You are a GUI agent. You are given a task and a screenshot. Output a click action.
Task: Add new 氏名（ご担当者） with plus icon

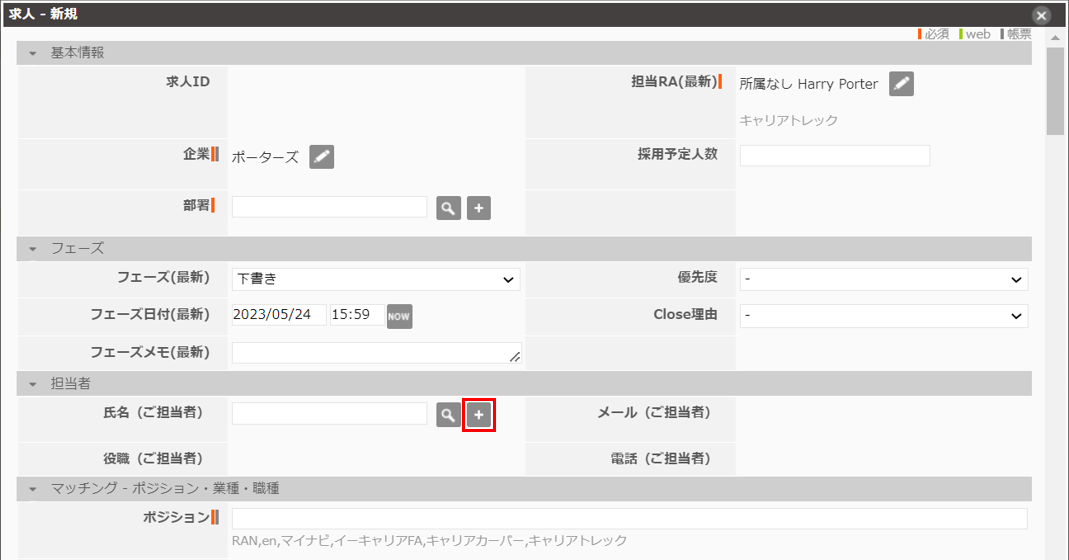tap(479, 414)
